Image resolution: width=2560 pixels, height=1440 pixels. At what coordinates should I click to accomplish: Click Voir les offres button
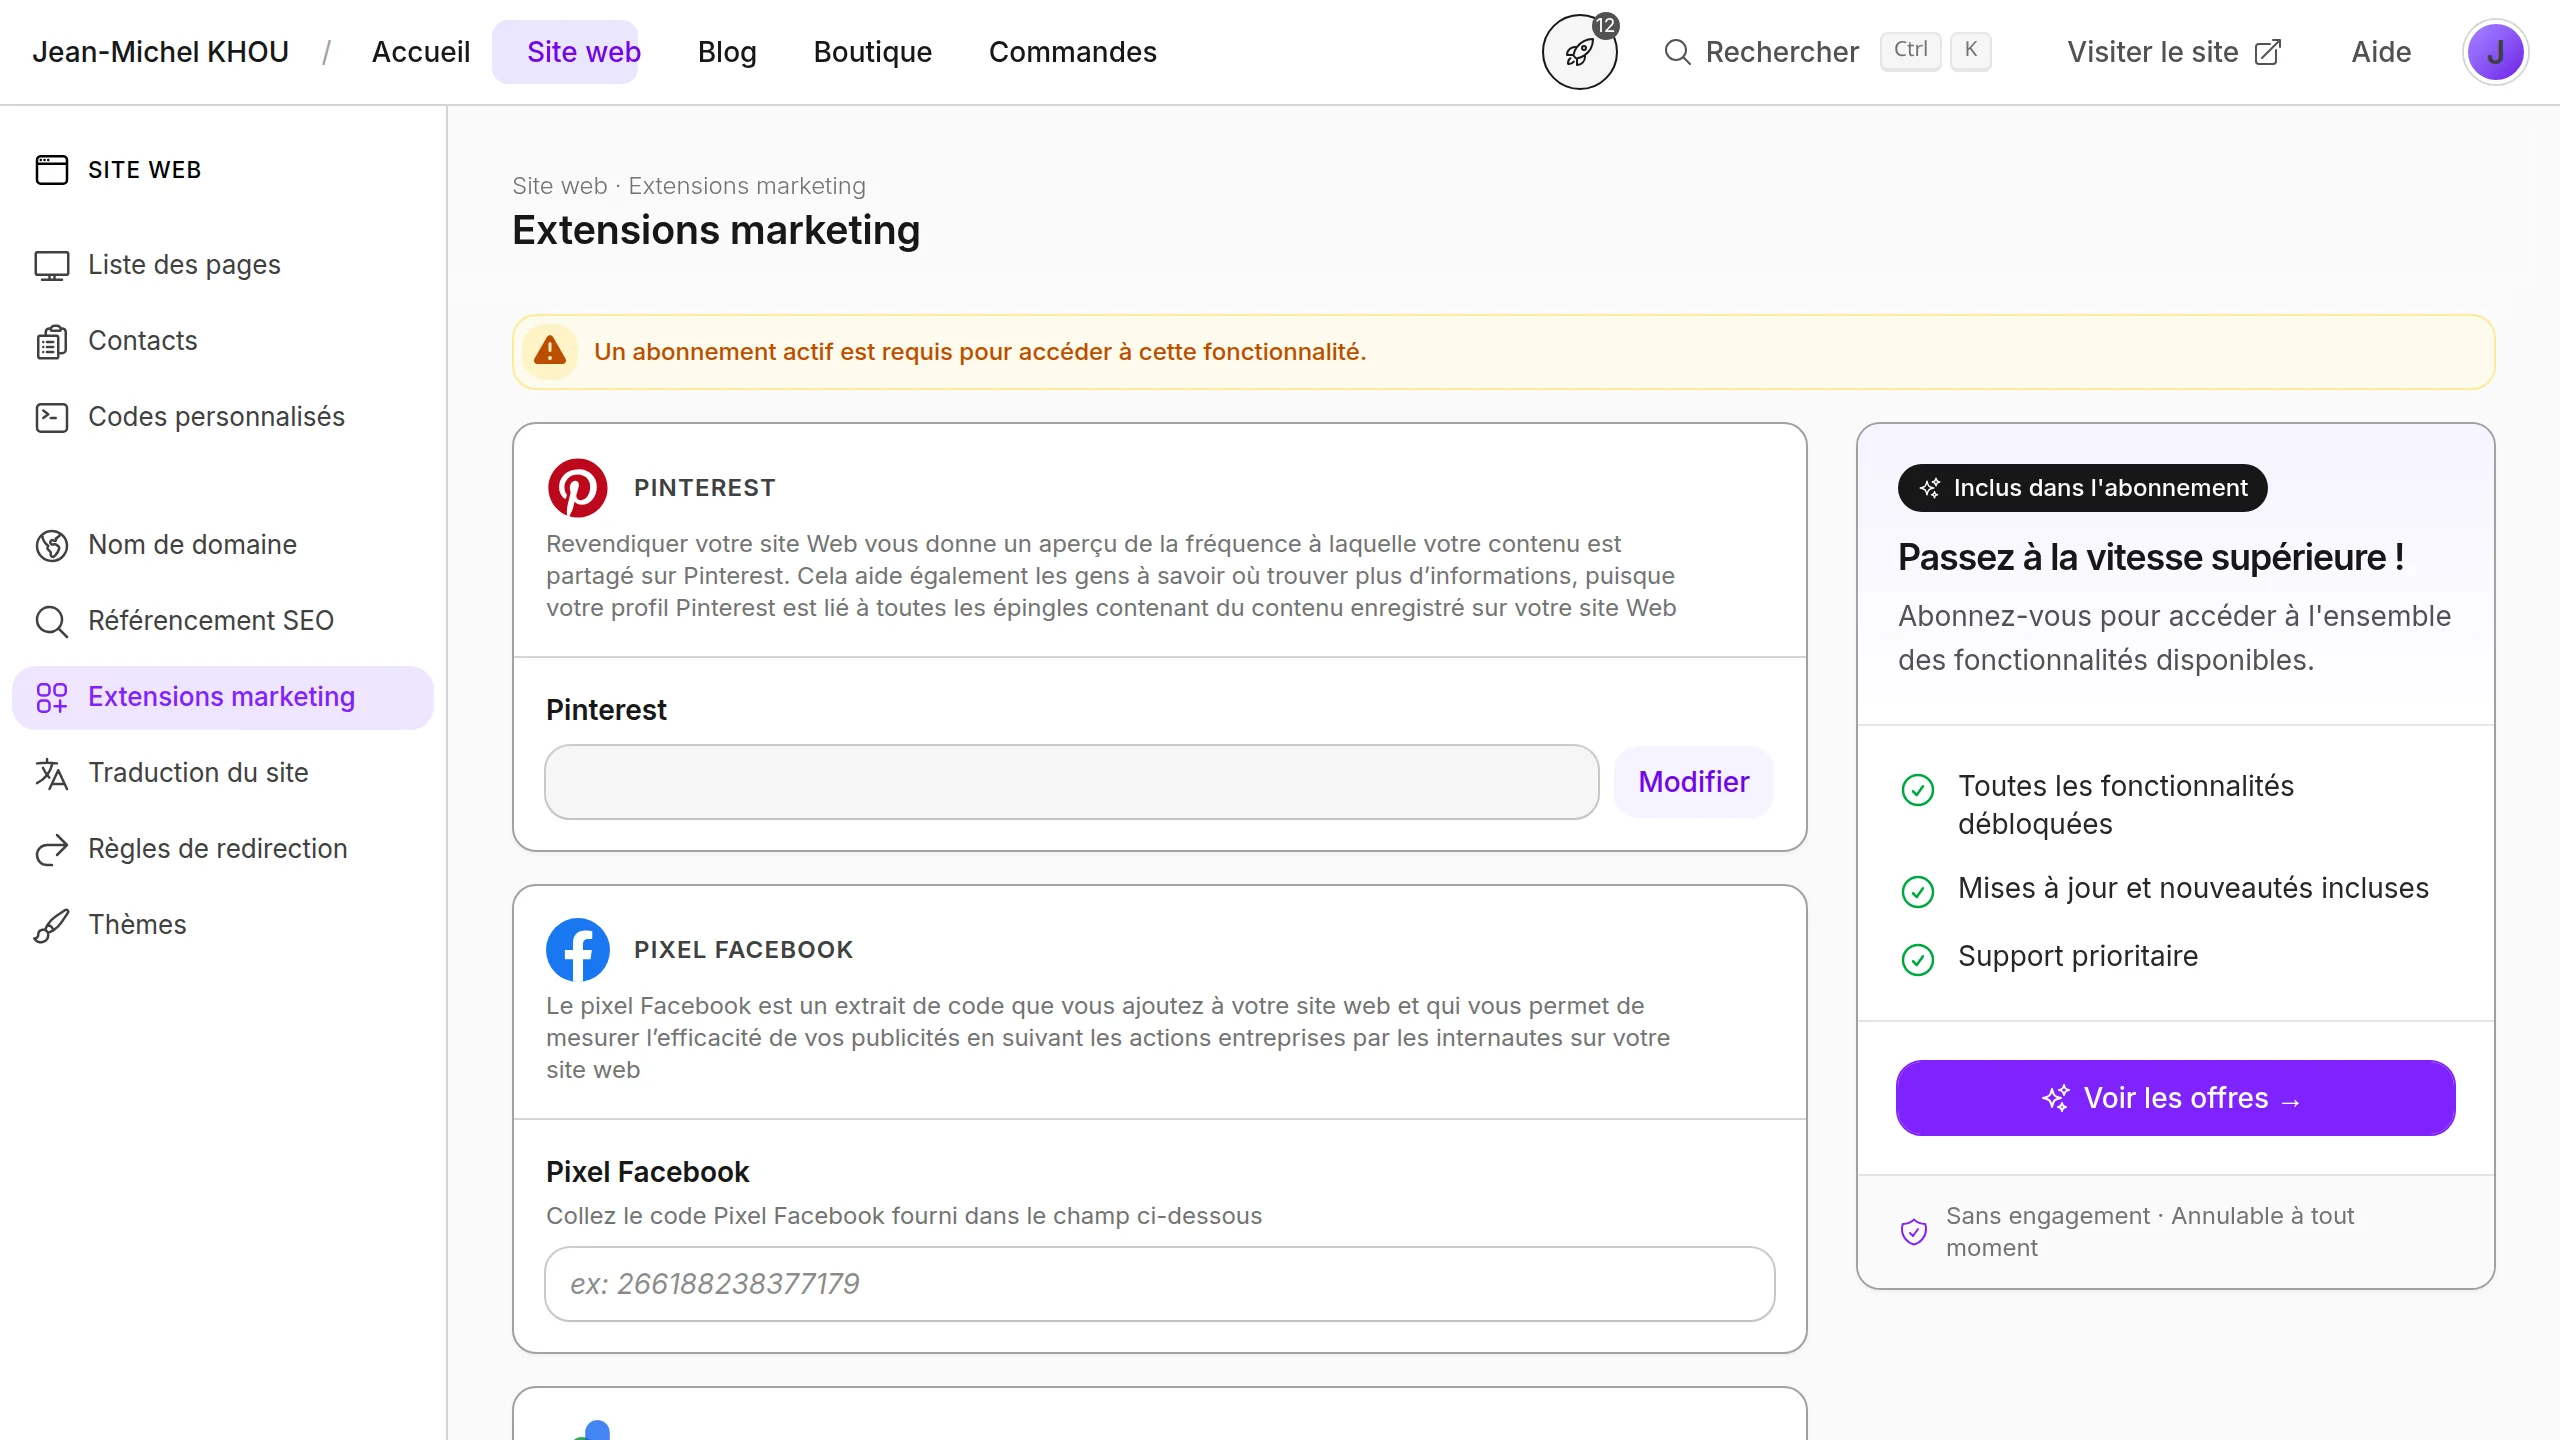[x=2175, y=1098]
